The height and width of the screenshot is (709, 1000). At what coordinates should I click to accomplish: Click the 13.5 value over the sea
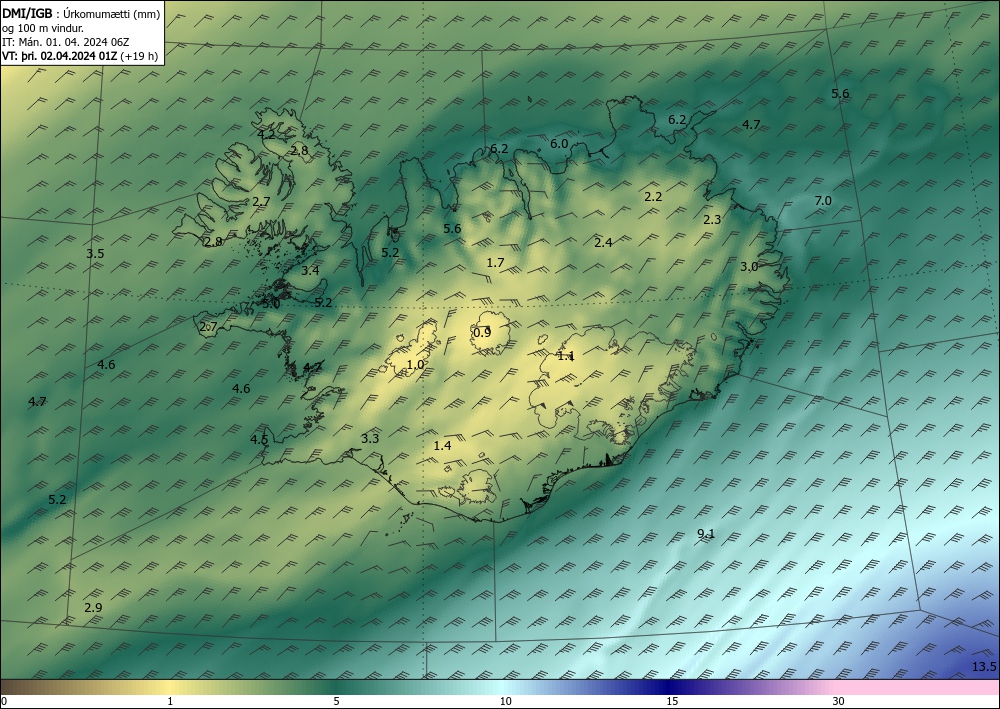point(983,666)
